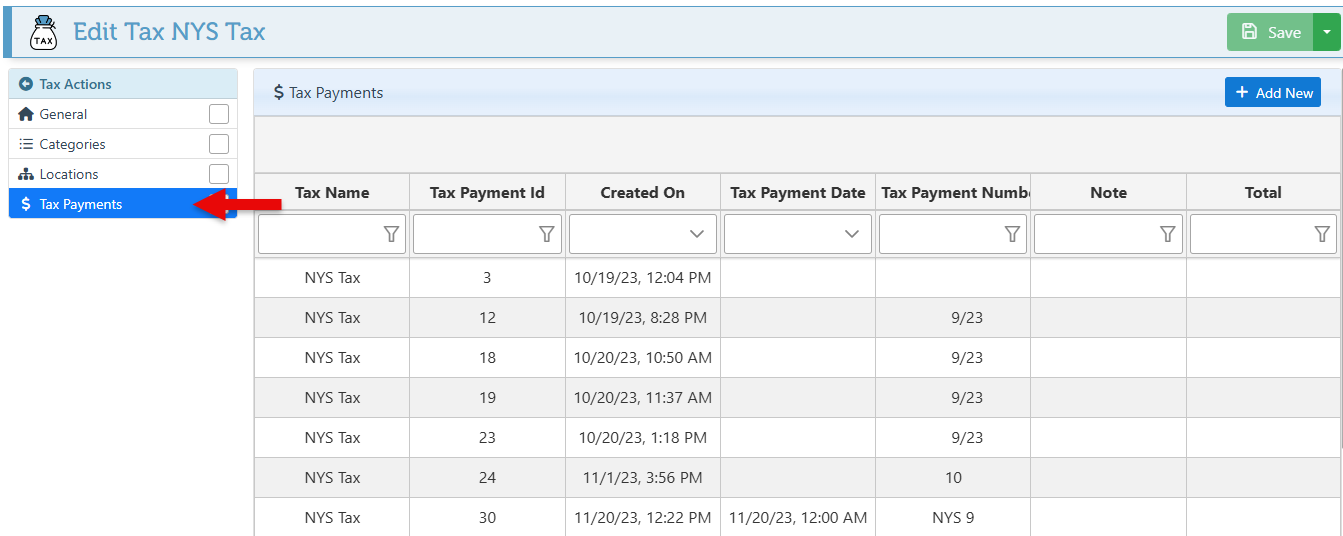Click filter icon in Total column
The height and width of the screenshot is (536, 1343).
pos(1322,234)
